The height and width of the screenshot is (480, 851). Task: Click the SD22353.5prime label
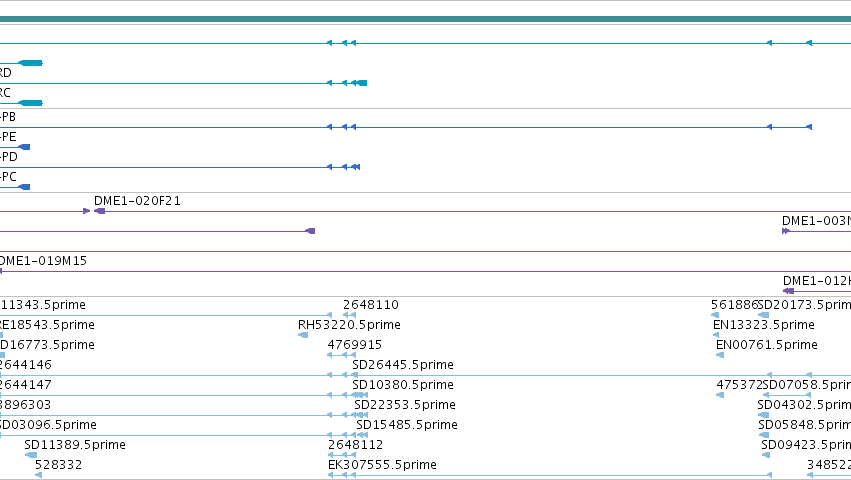405,405
